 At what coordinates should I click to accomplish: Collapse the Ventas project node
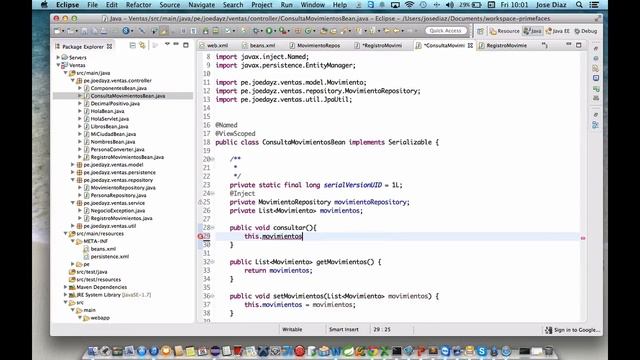coord(58,65)
